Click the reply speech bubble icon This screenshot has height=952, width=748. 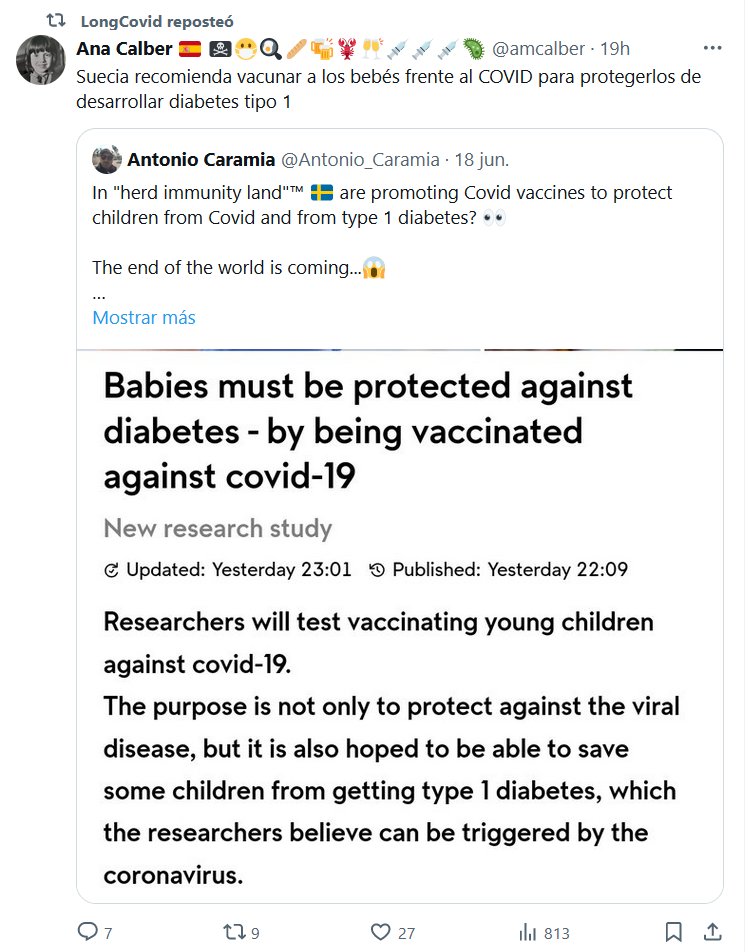[89, 932]
